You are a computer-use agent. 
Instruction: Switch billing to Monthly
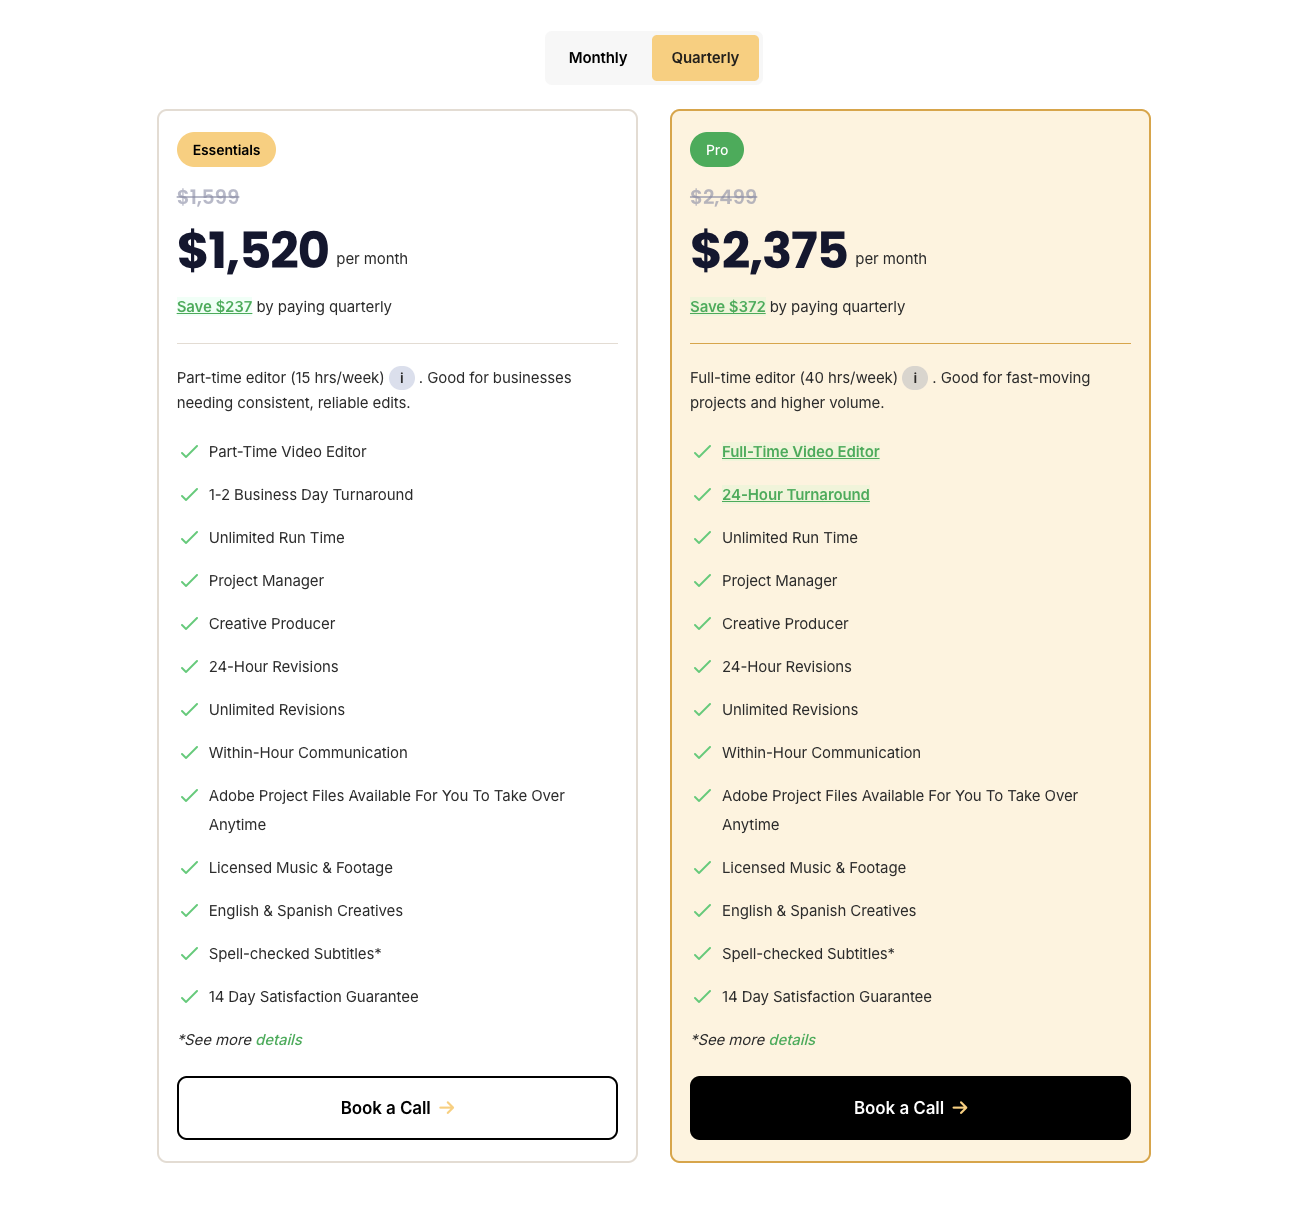click(x=598, y=58)
